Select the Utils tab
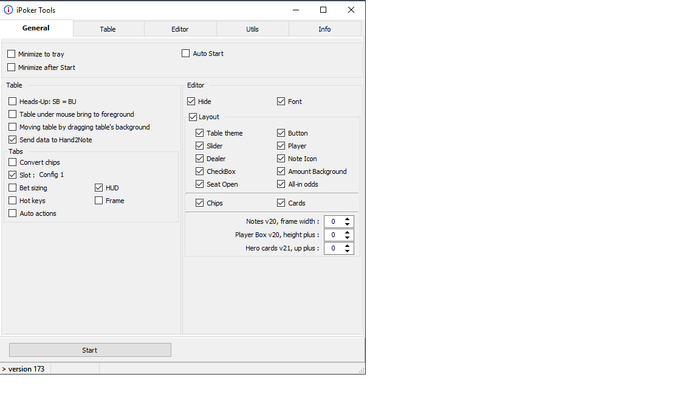 point(252,29)
